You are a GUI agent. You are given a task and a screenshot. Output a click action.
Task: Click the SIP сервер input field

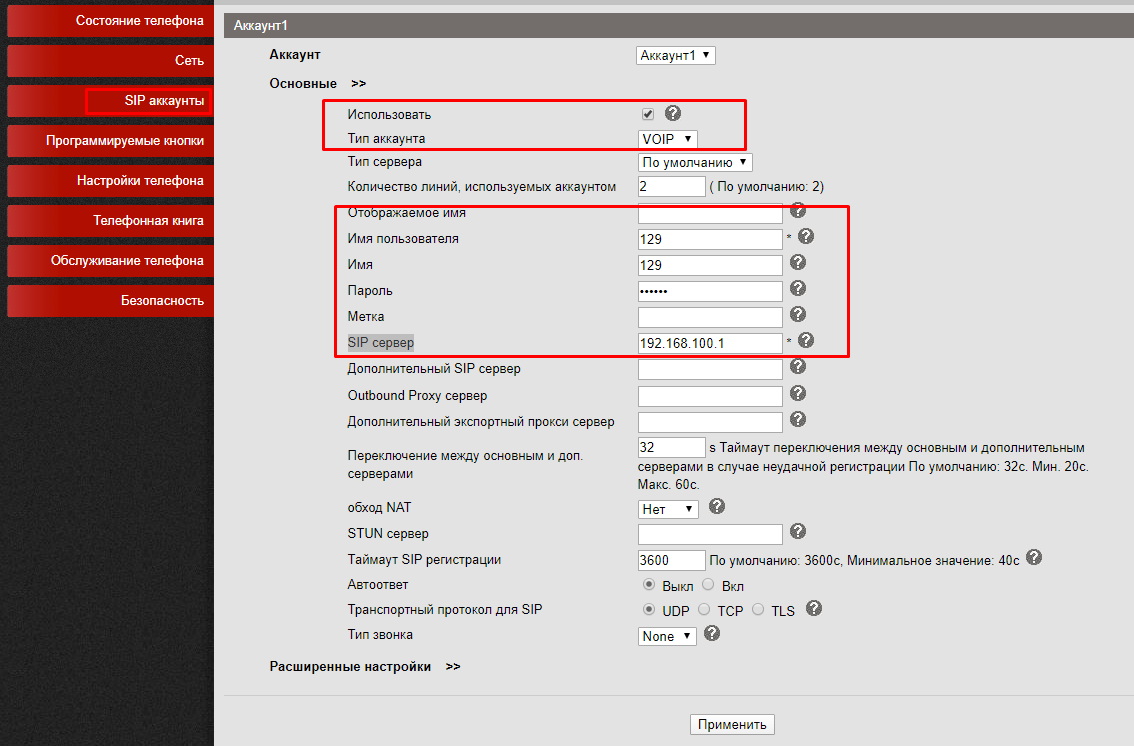710,343
